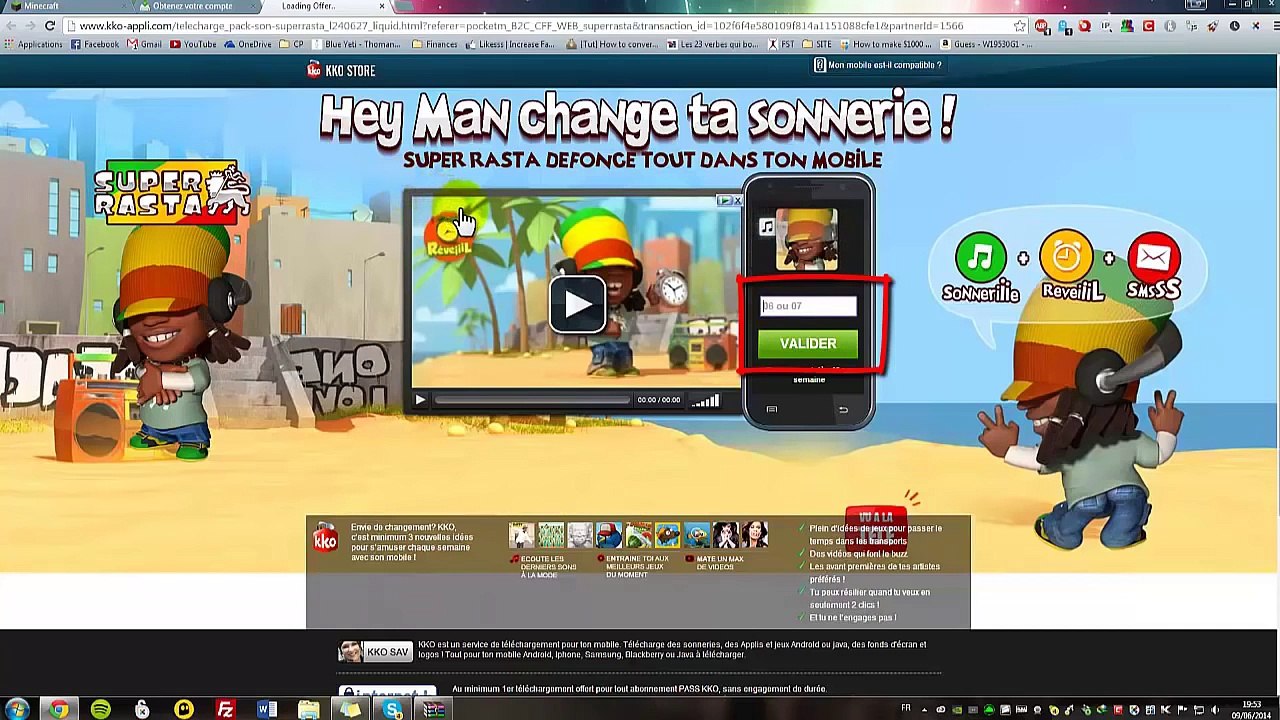Open the YouTube bookmark
Viewport: 1280px width, 720px height.
click(x=193, y=44)
